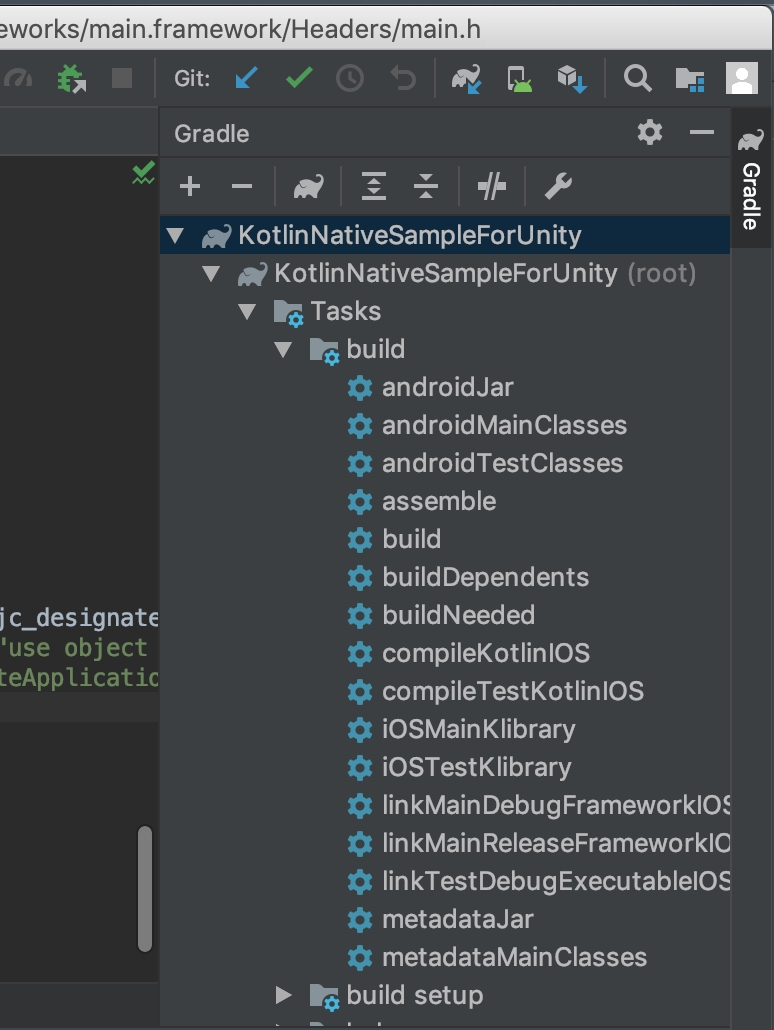Collapse the Tasks folder node
Image resolution: width=774 pixels, height=1030 pixels.
point(247,311)
